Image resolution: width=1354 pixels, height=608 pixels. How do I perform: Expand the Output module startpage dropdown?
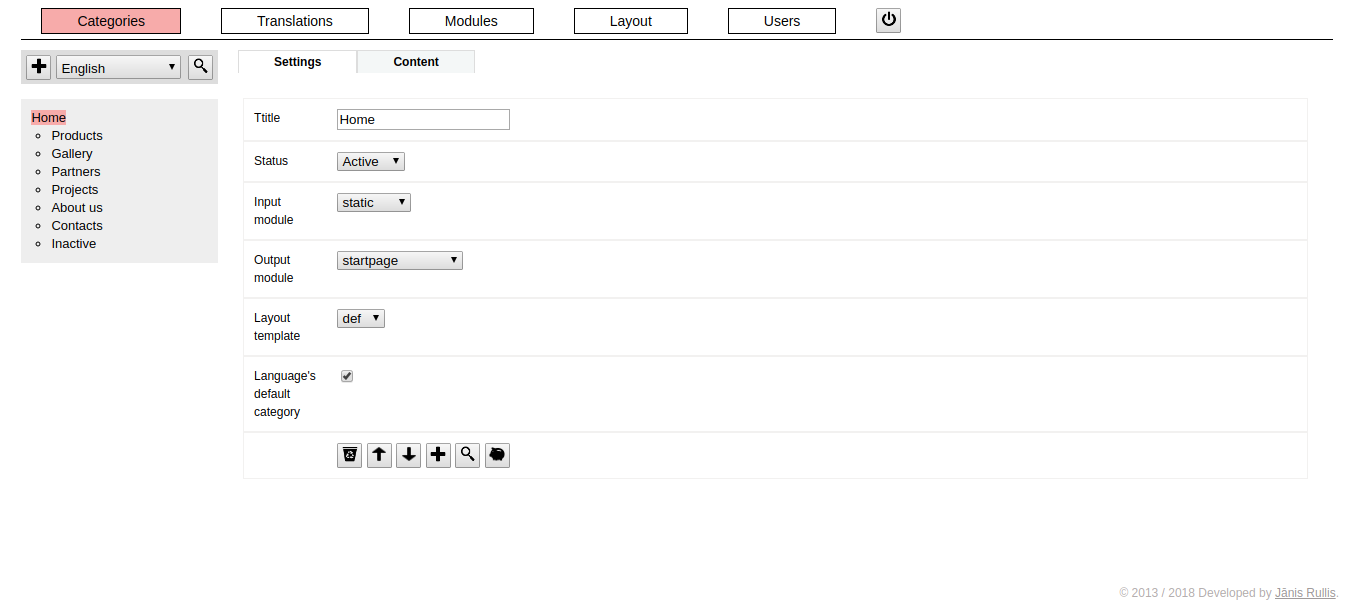point(400,260)
